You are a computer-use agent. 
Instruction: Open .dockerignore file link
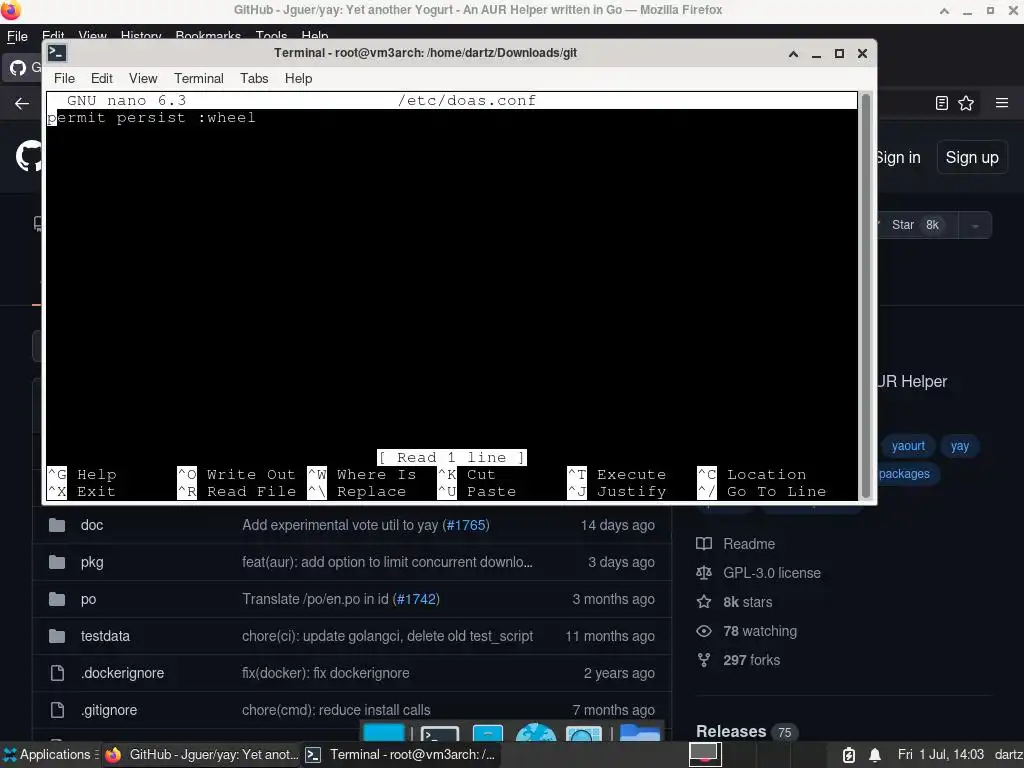coord(122,673)
